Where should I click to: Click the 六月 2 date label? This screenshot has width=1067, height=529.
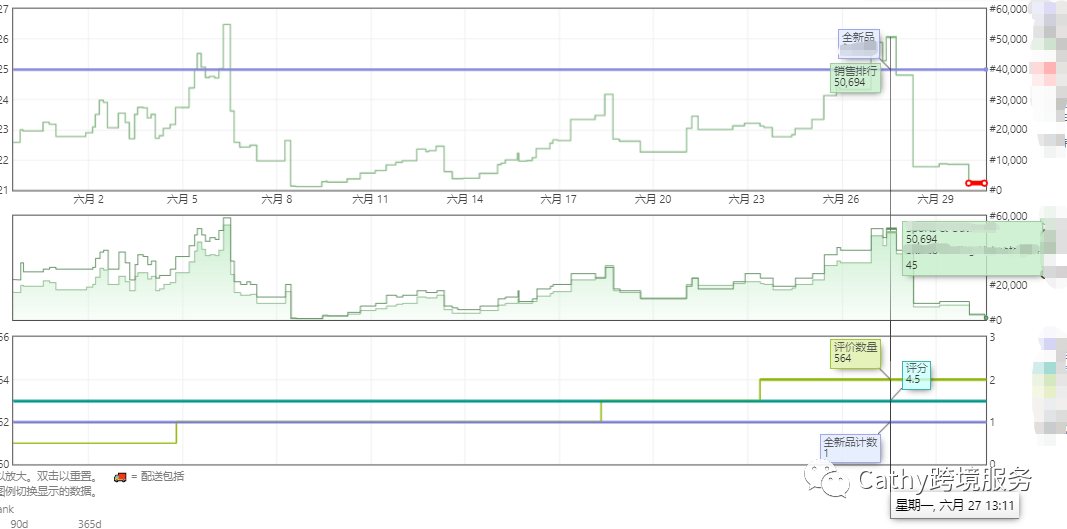click(88, 199)
